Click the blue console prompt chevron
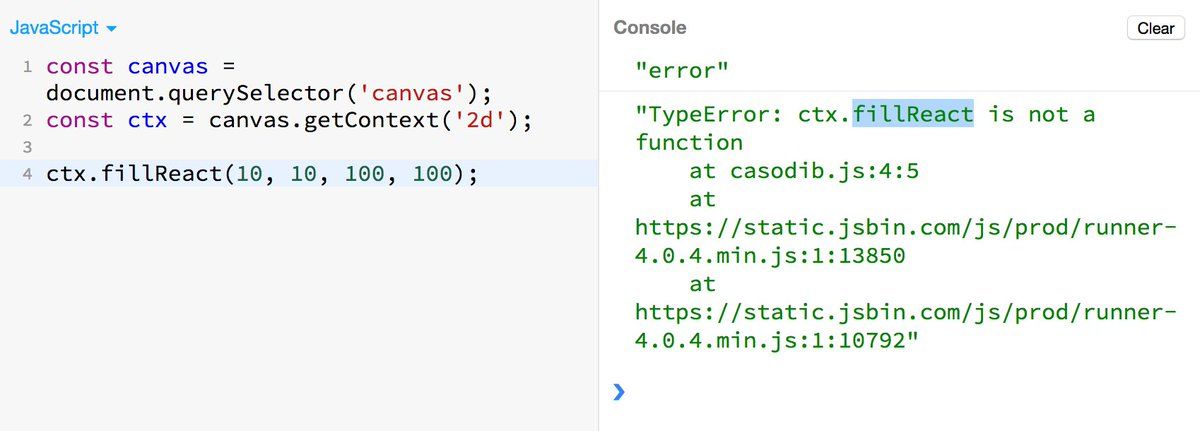Screen dimensions: 1200x431 coord(619,392)
